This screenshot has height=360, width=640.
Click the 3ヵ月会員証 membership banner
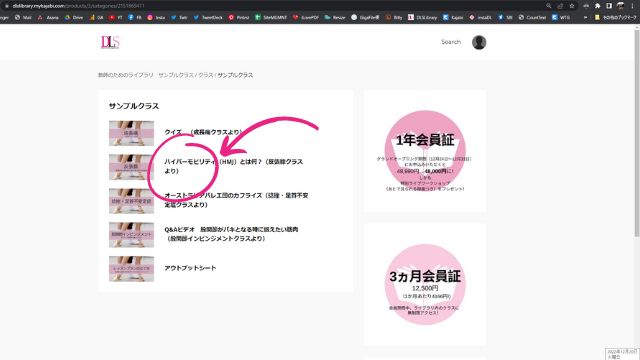(x=425, y=284)
